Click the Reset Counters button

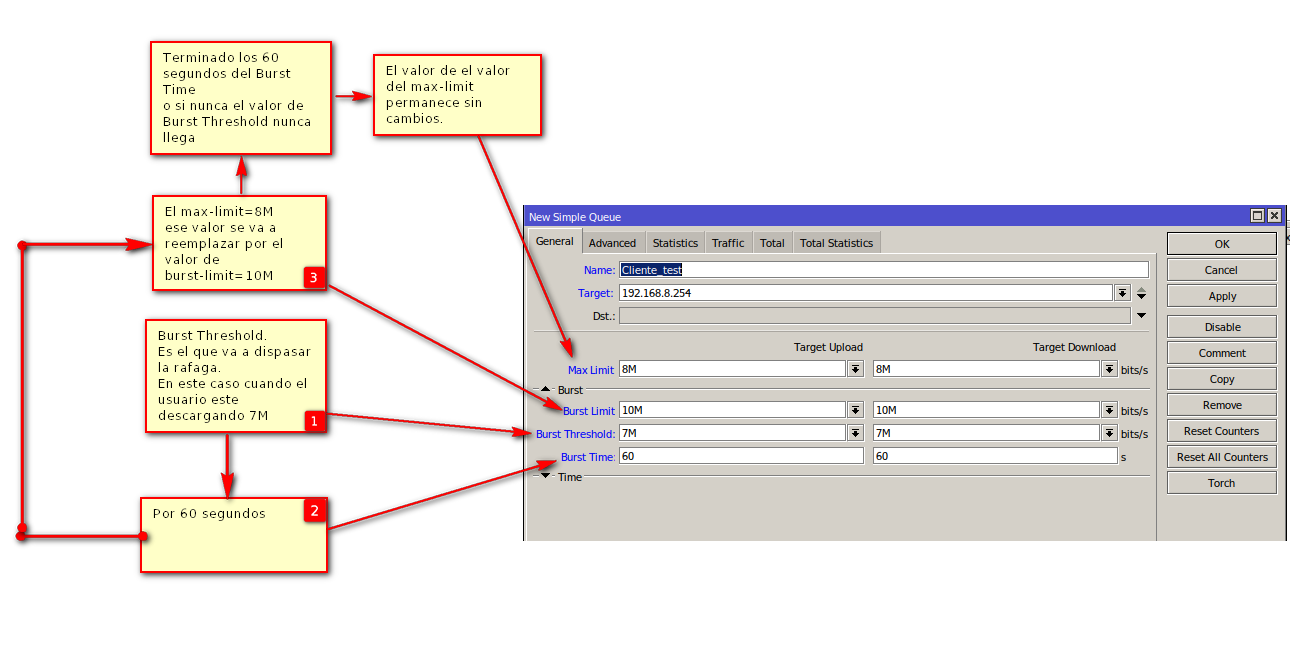1221,431
